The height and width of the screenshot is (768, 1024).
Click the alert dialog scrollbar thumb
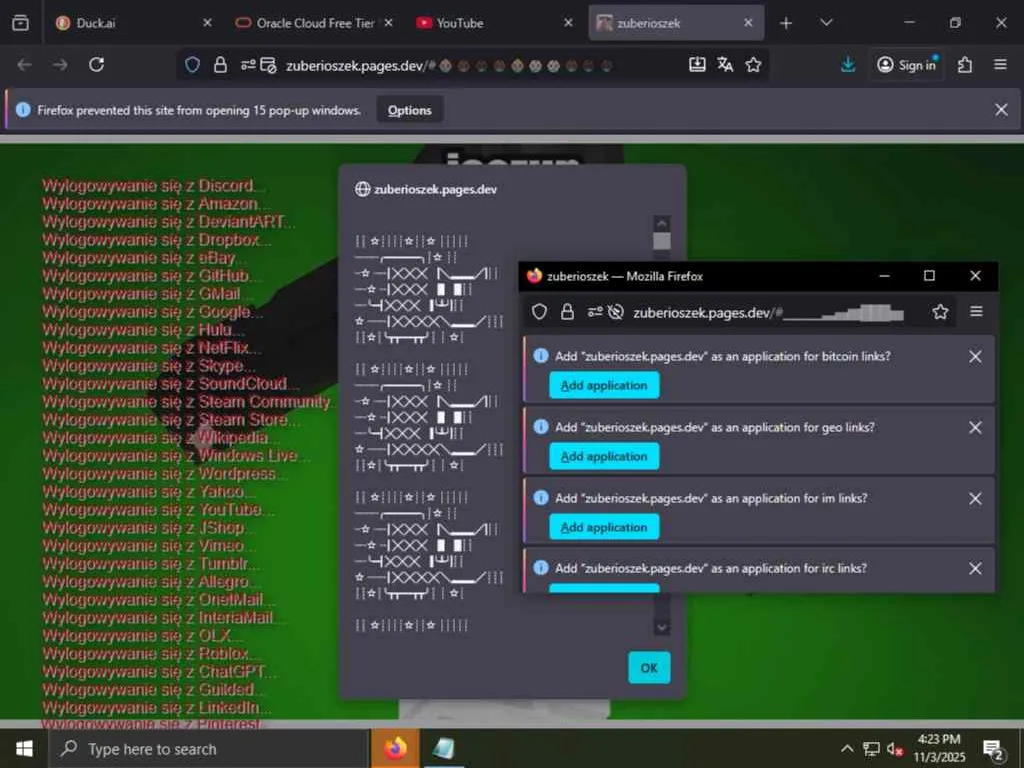pos(662,241)
